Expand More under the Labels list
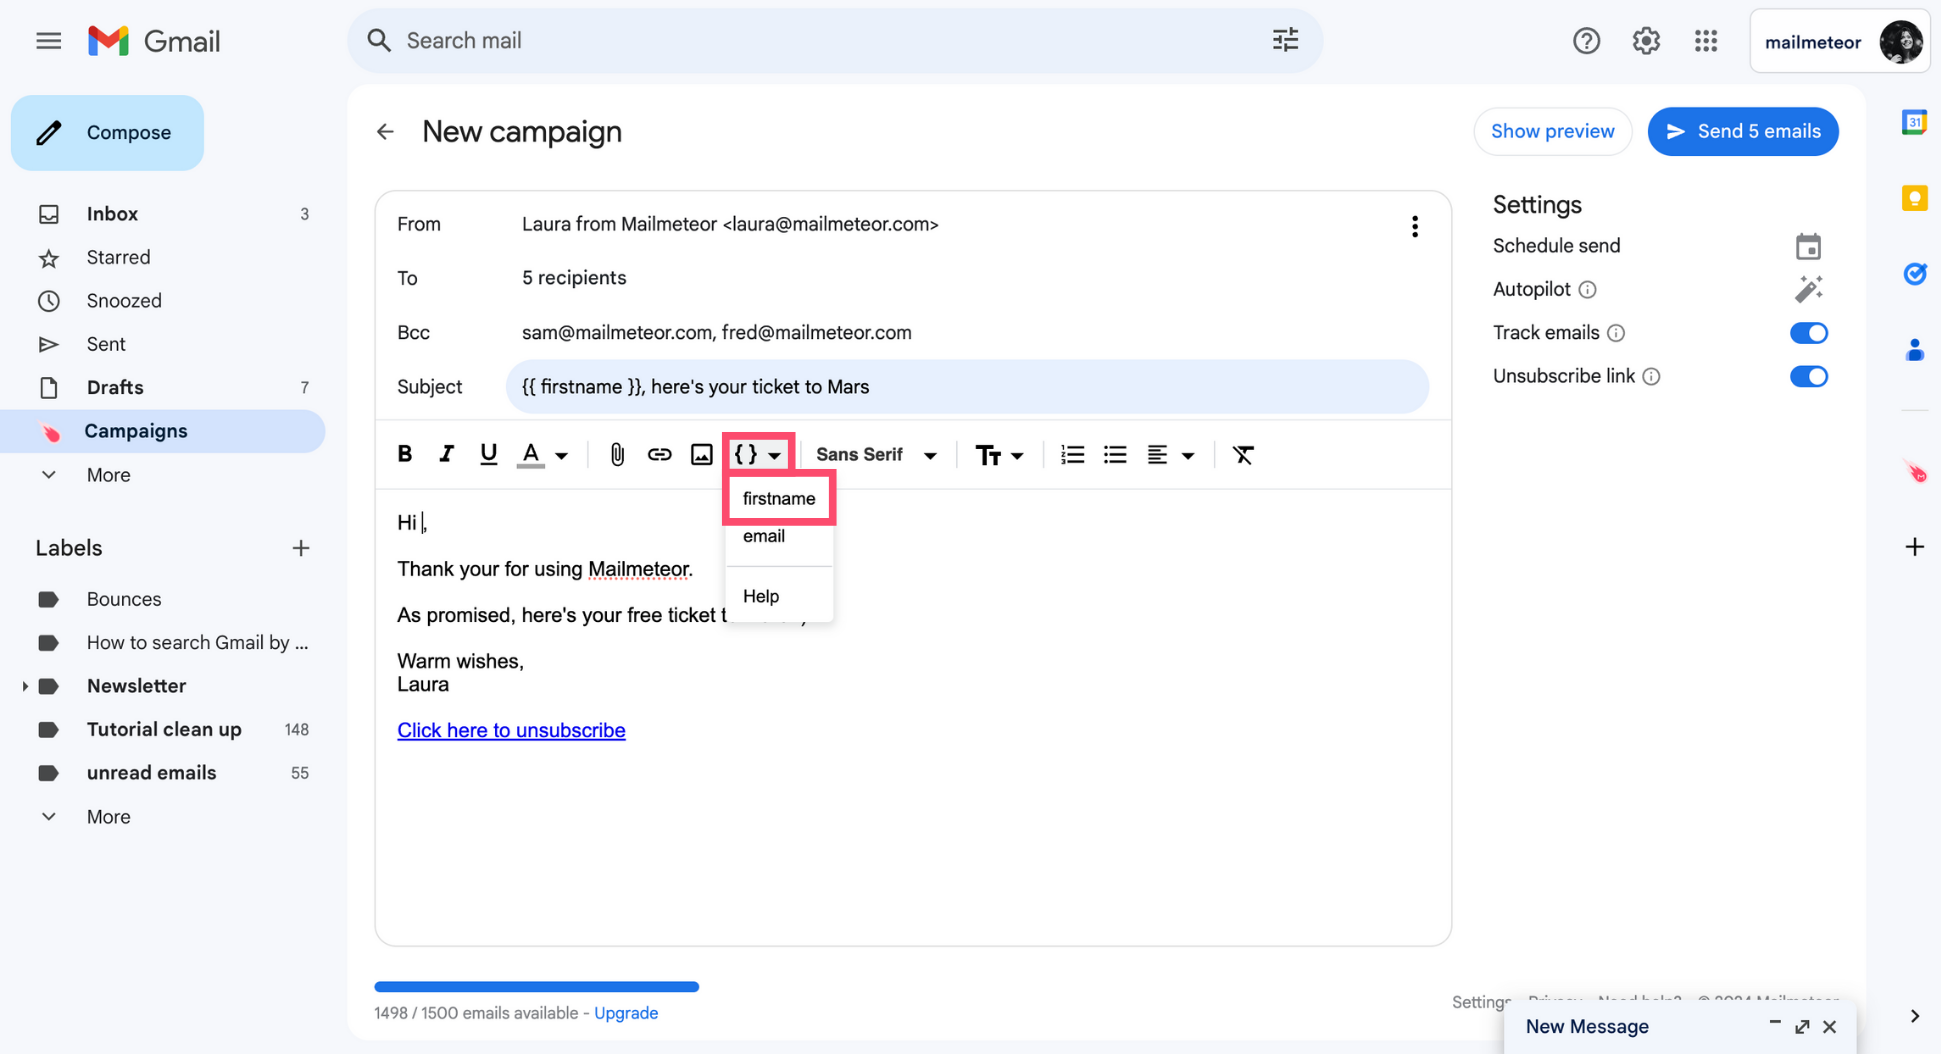Image resolution: width=1941 pixels, height=1054 pixels. [x=108, y=817]
